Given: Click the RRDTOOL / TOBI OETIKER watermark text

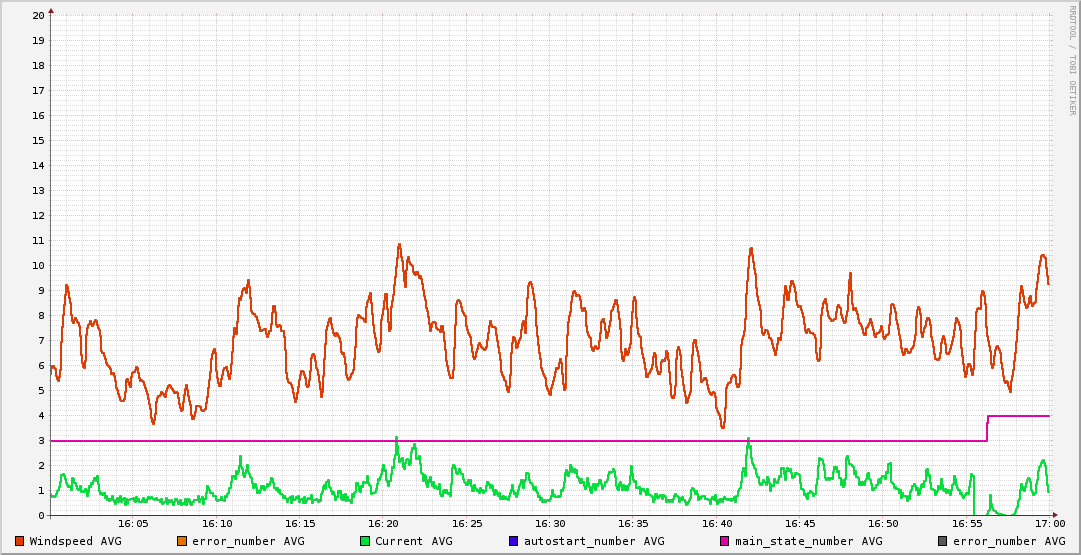Looking at the screenshot, I should [1072, 60].
